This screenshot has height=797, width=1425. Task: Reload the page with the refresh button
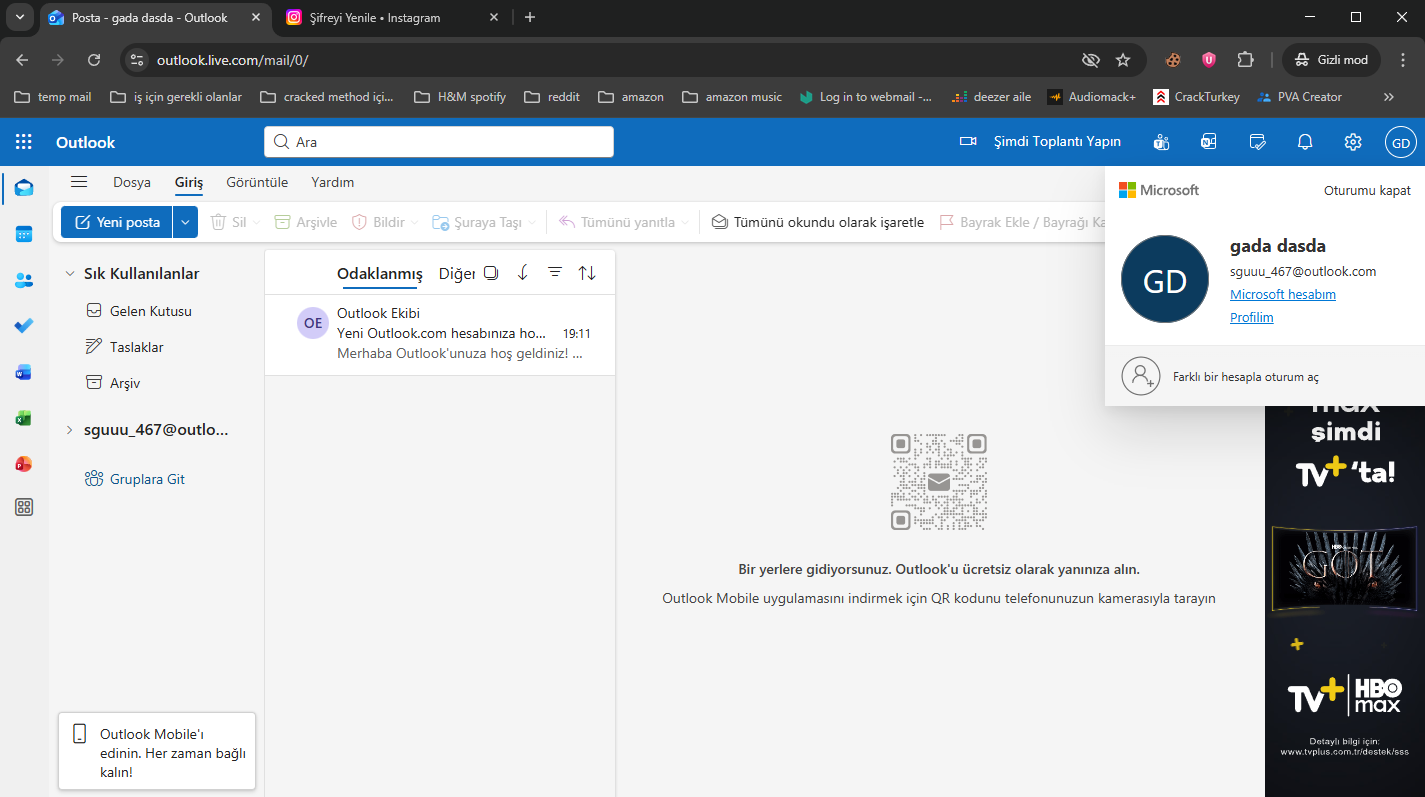pos(94,60)
